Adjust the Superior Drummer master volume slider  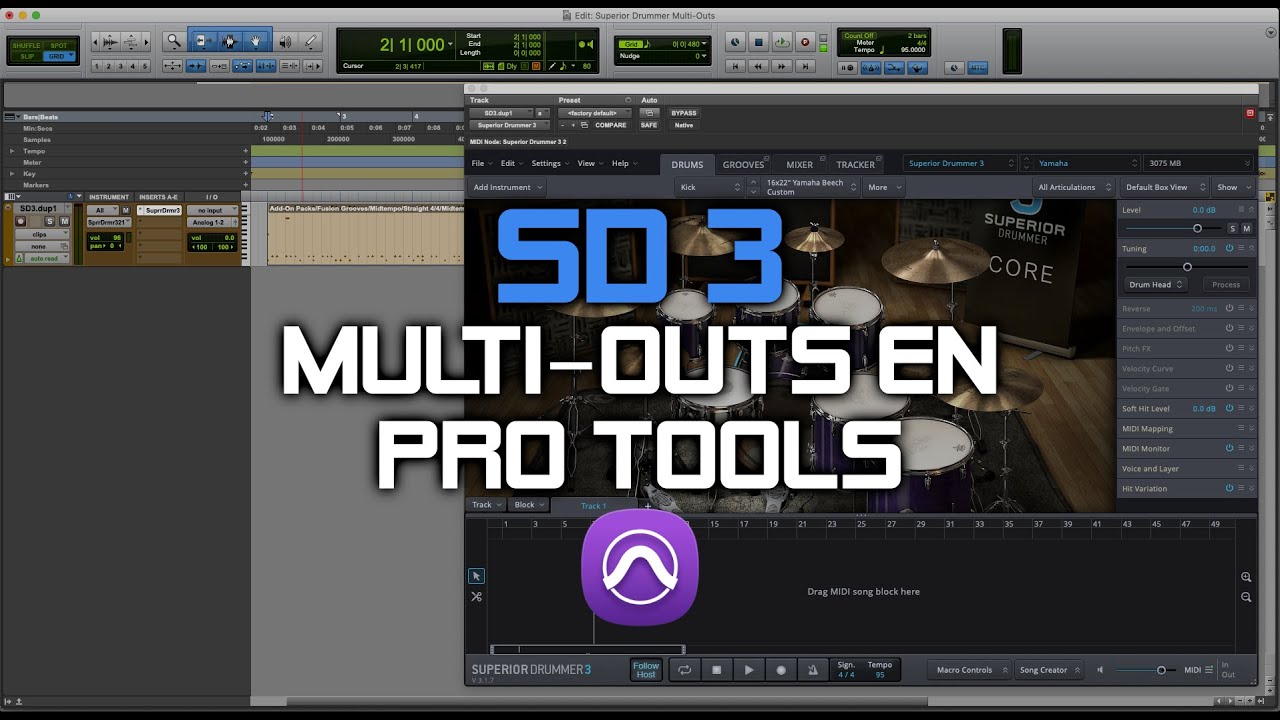point(1161,670)
